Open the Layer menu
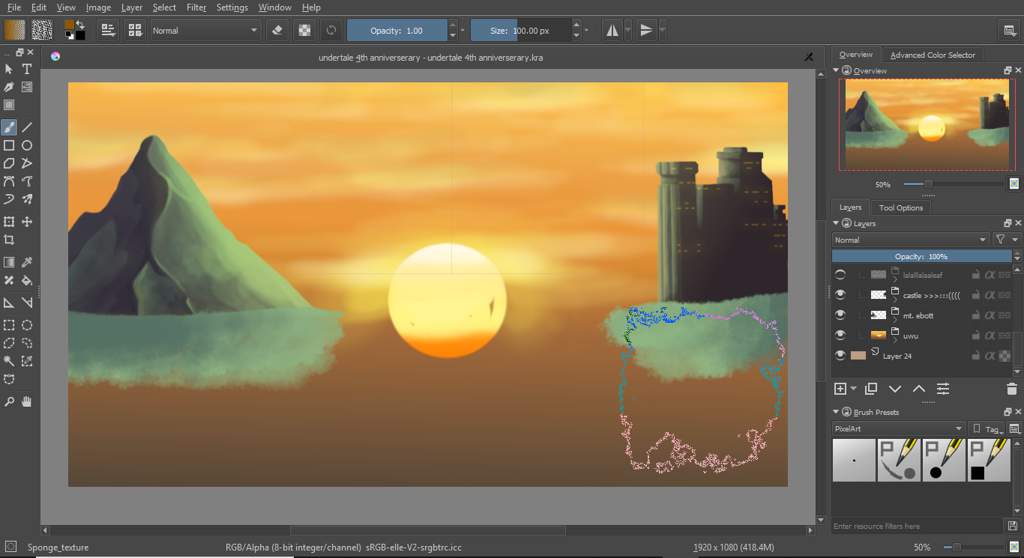1024x558 pixels. click(131, 7)
